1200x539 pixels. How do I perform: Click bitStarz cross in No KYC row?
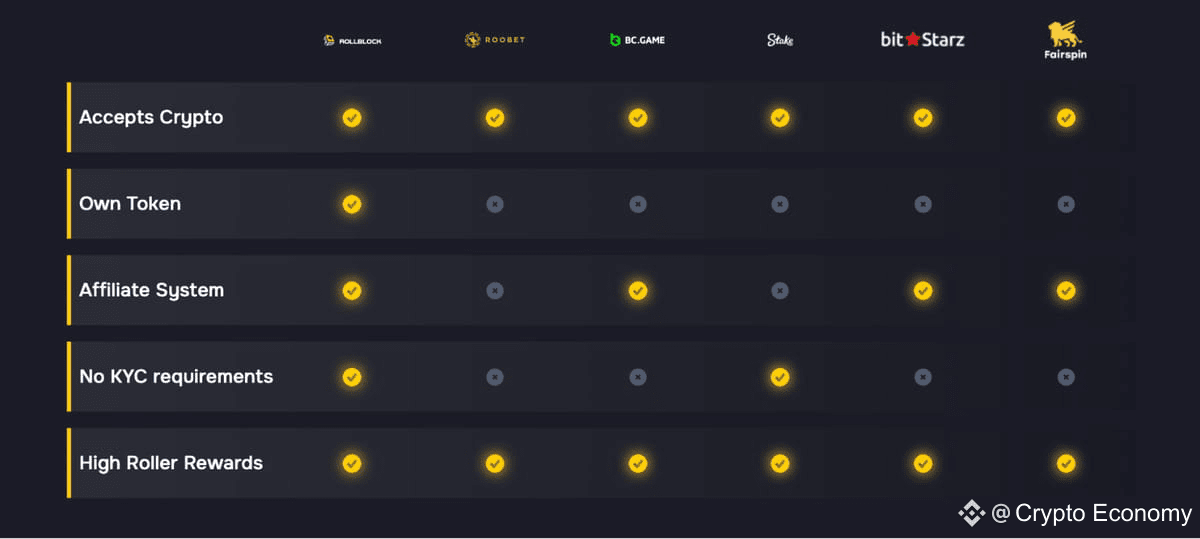click(x=923, y=377)
